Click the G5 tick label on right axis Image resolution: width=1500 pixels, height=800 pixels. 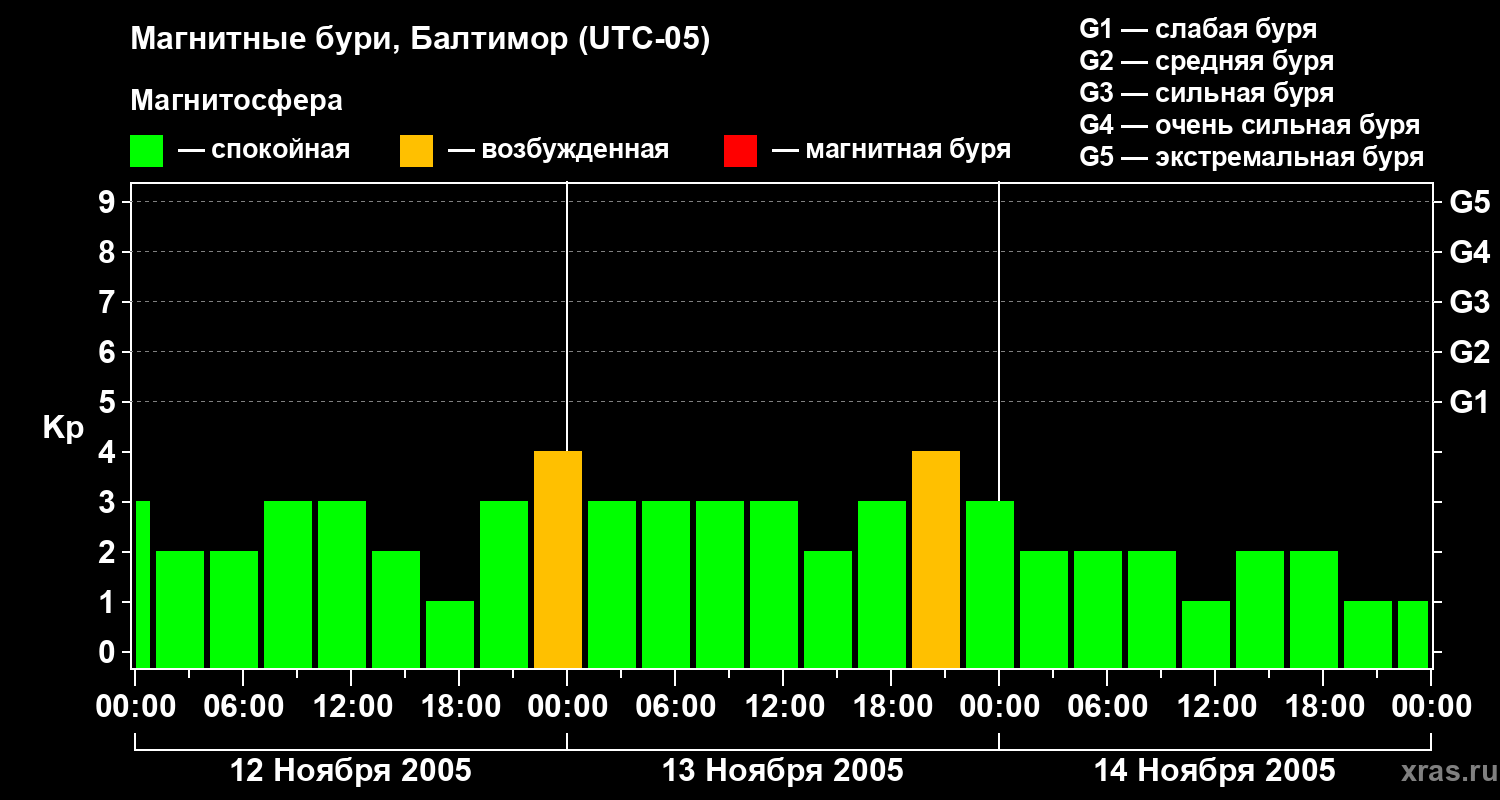pos(1470,202)
